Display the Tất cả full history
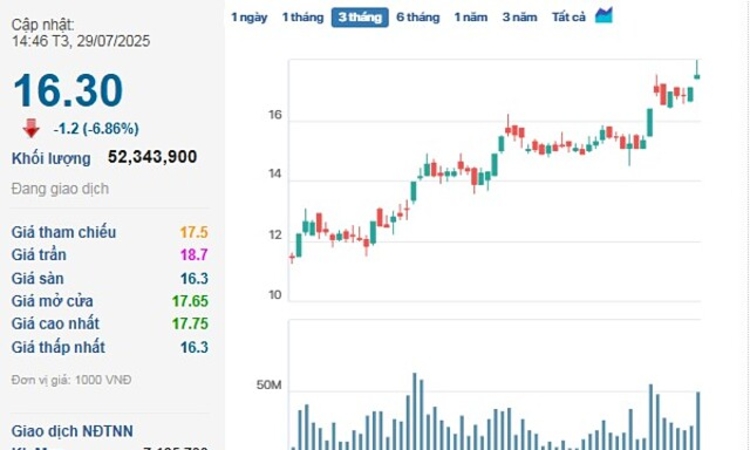 (x=569, y=17)
